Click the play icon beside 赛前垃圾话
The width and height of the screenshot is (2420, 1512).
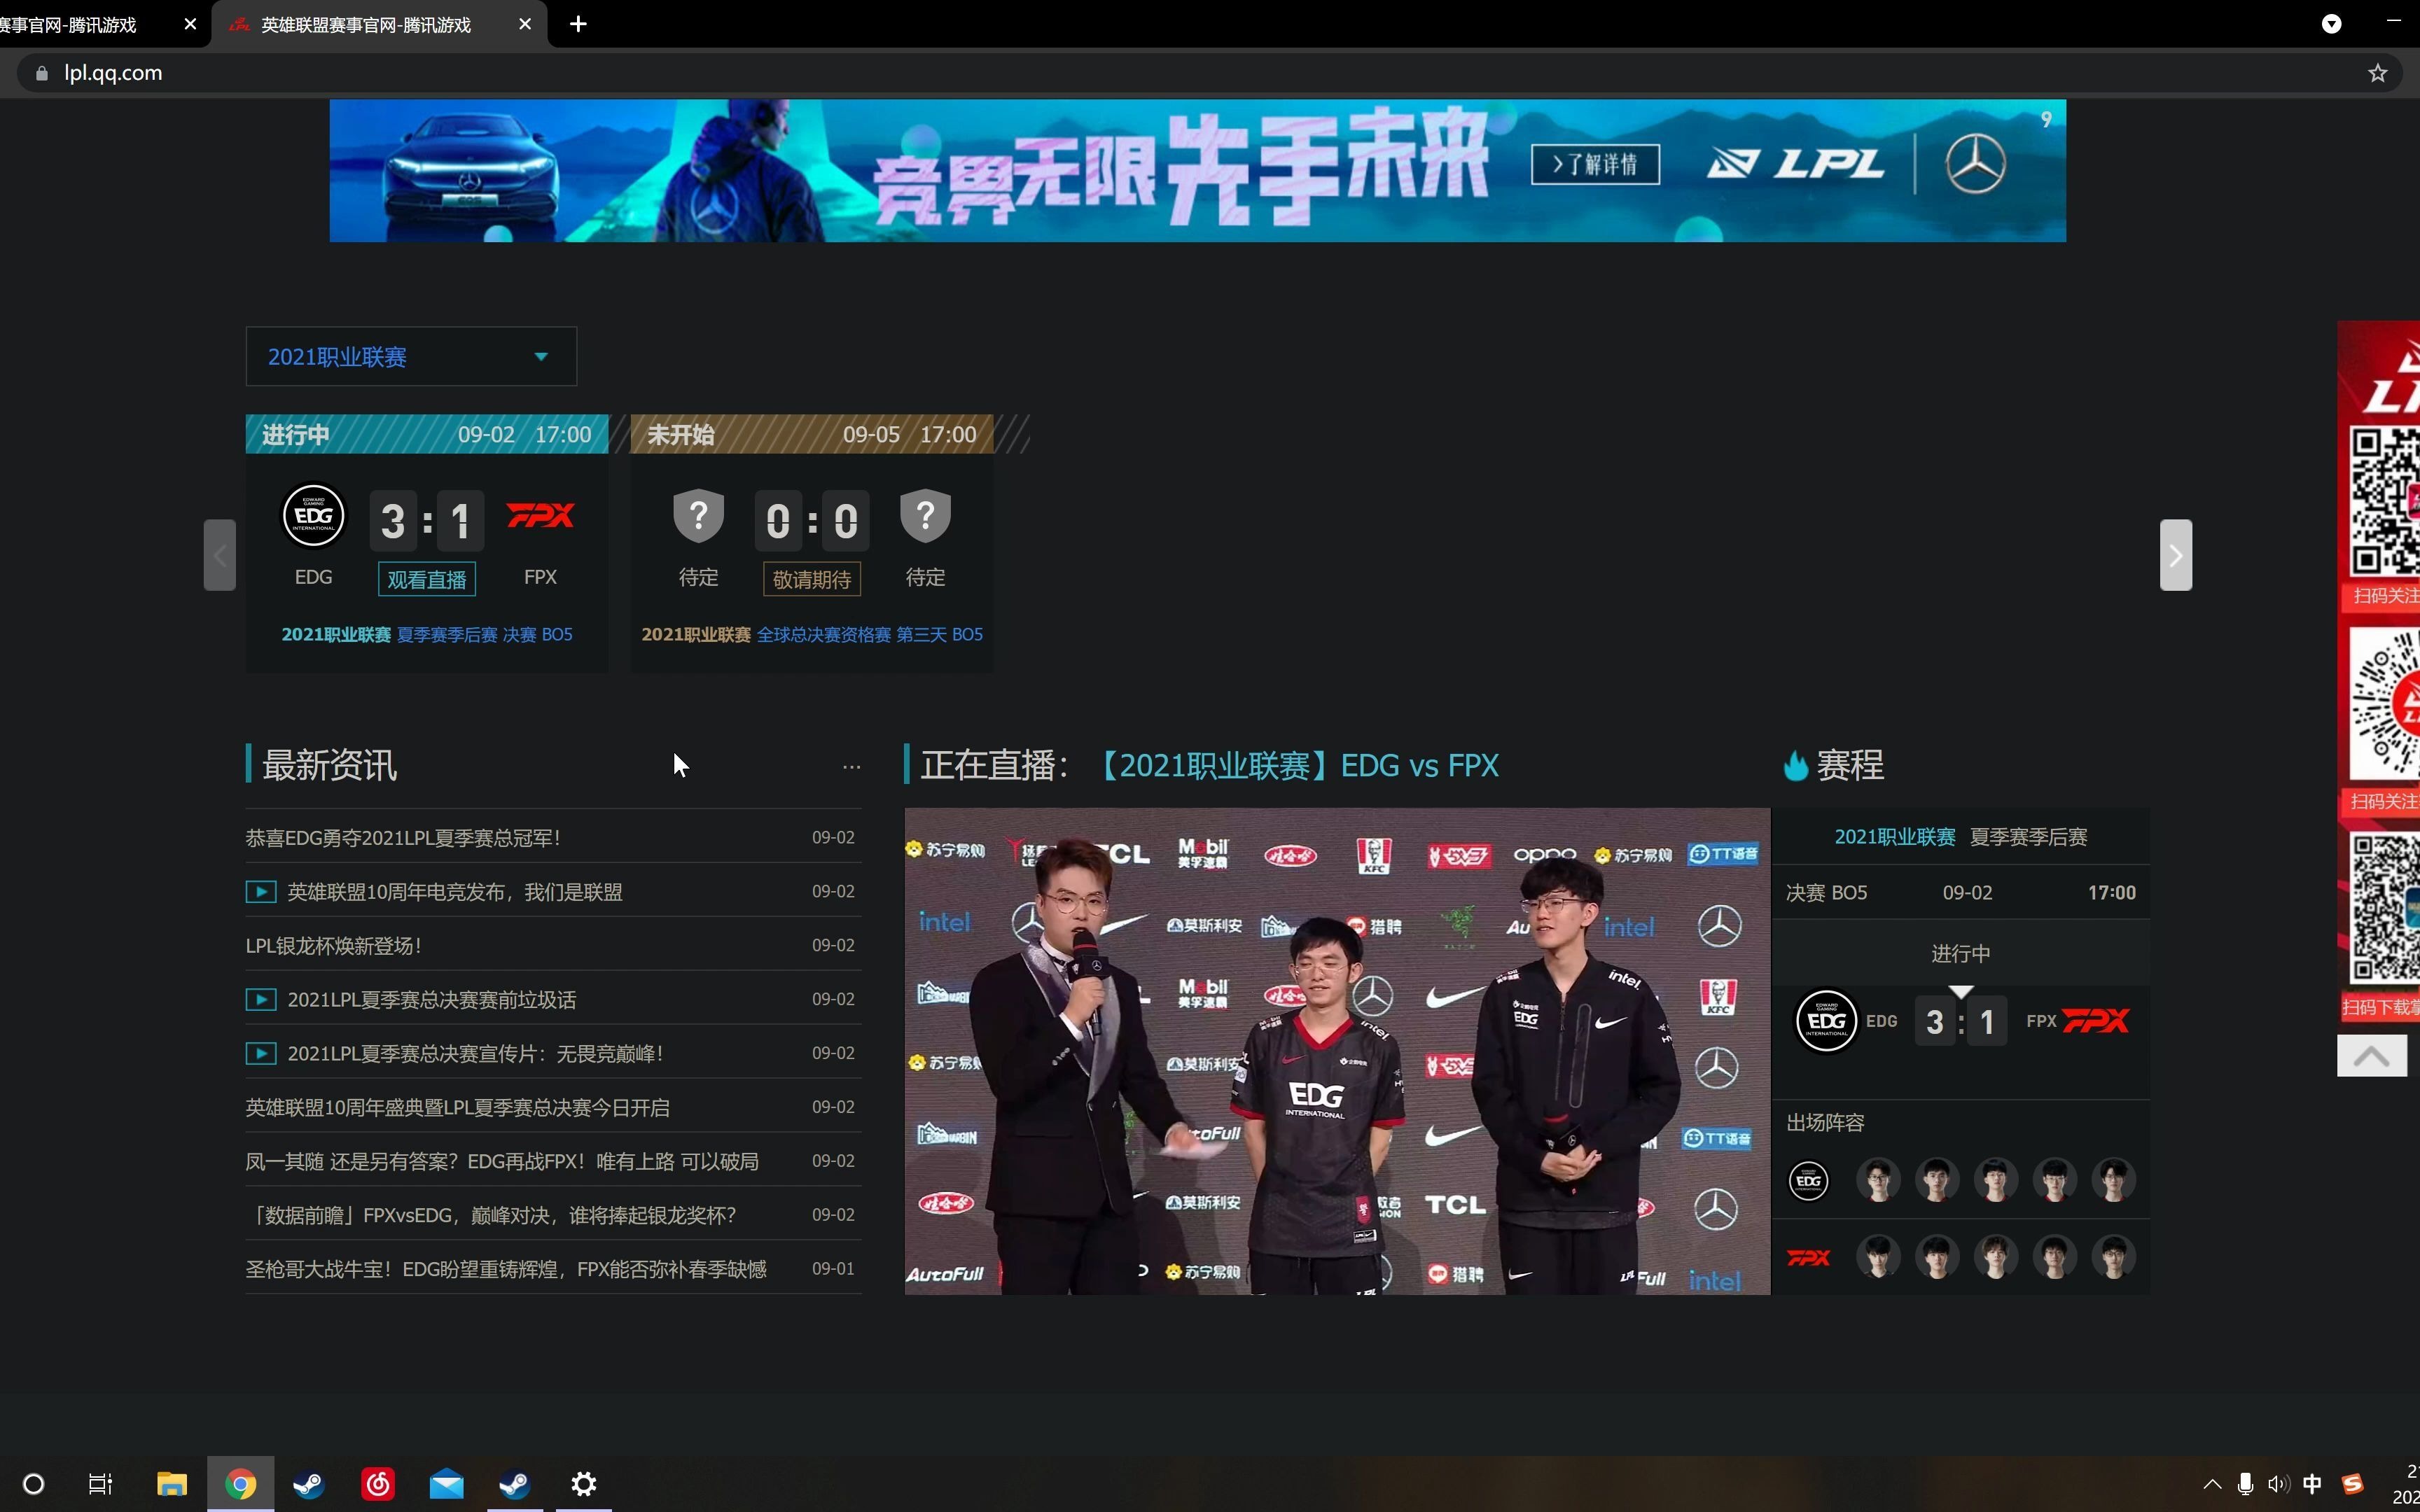click(261, 1000)
